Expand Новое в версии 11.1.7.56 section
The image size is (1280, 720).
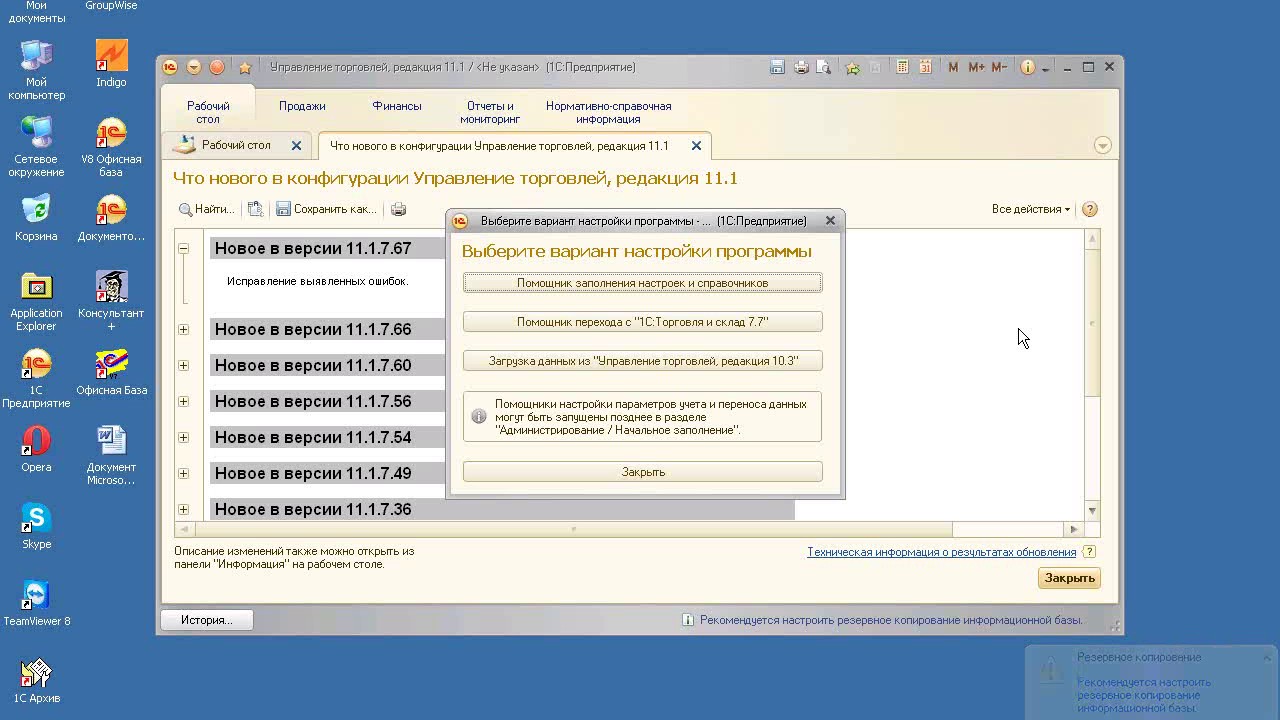(x=183, y=401)
